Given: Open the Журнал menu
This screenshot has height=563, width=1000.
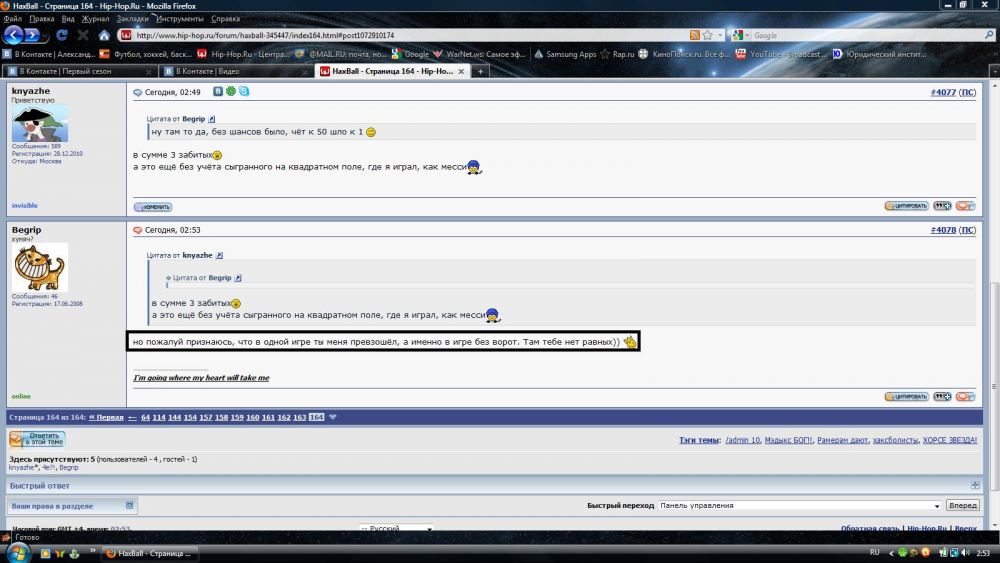Looking at the screenshot, I should [95, 18].
